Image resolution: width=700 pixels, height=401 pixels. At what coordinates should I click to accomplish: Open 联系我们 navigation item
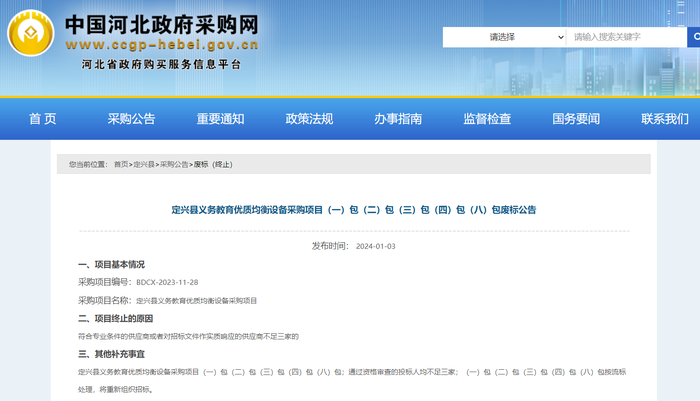tap(665, 119)
